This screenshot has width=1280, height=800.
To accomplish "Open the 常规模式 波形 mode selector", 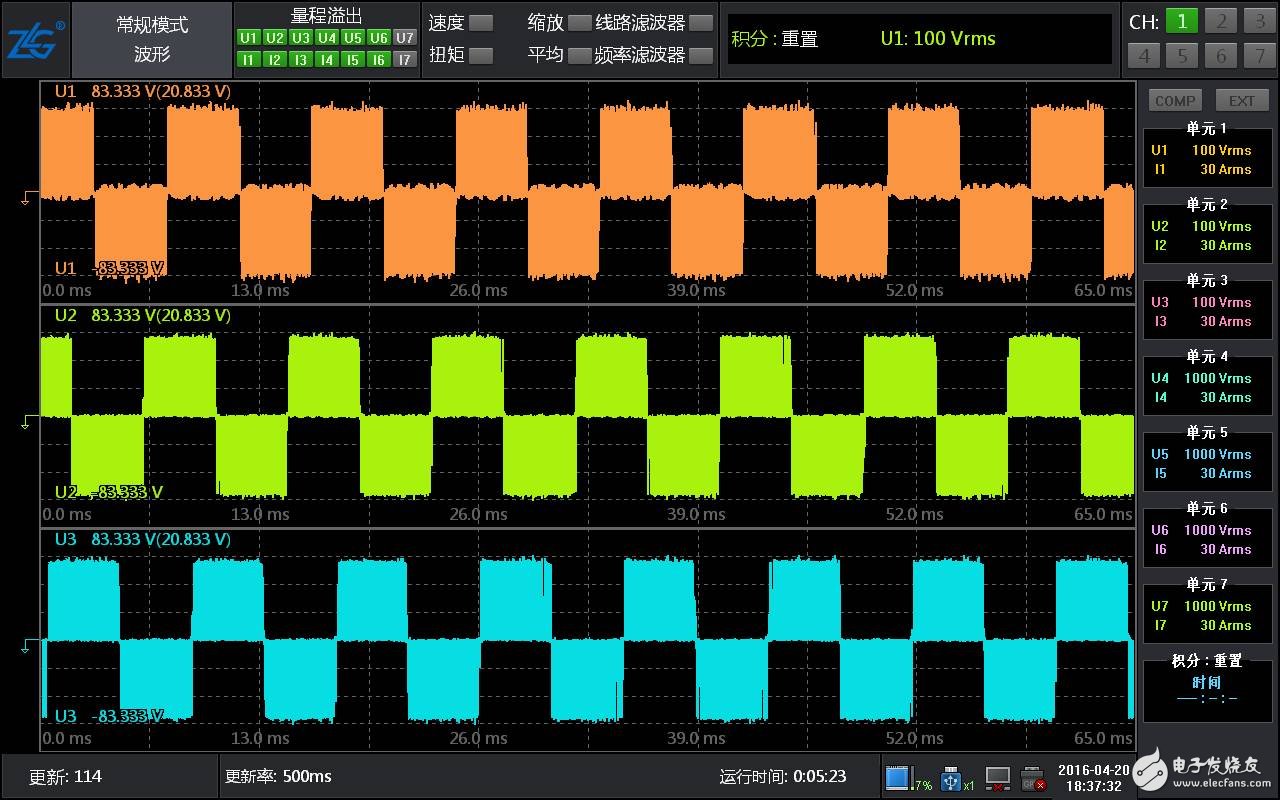I will pos(152,40).
